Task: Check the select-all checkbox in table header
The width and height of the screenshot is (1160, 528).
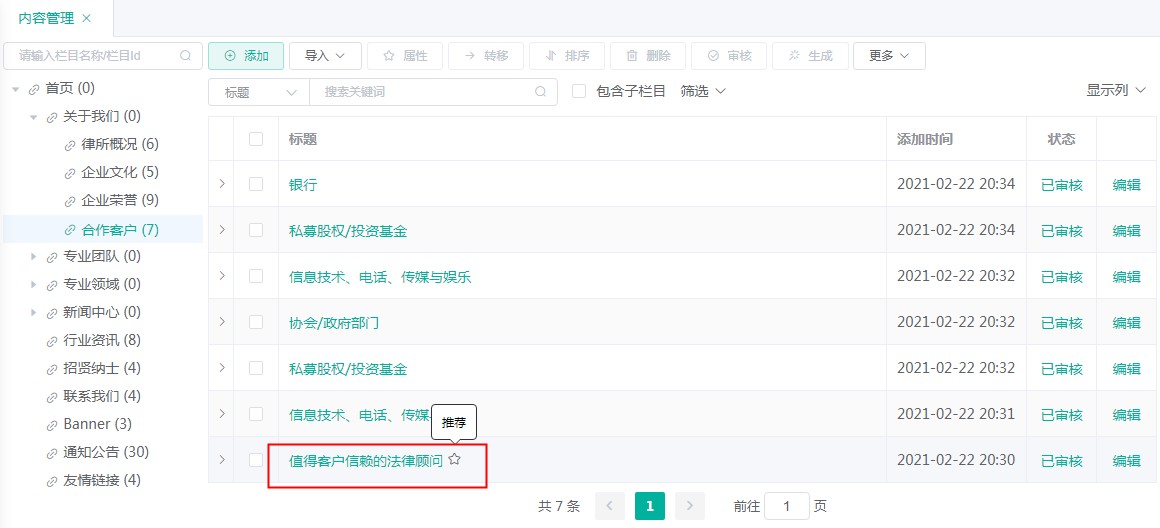Action: pos(256,139)
